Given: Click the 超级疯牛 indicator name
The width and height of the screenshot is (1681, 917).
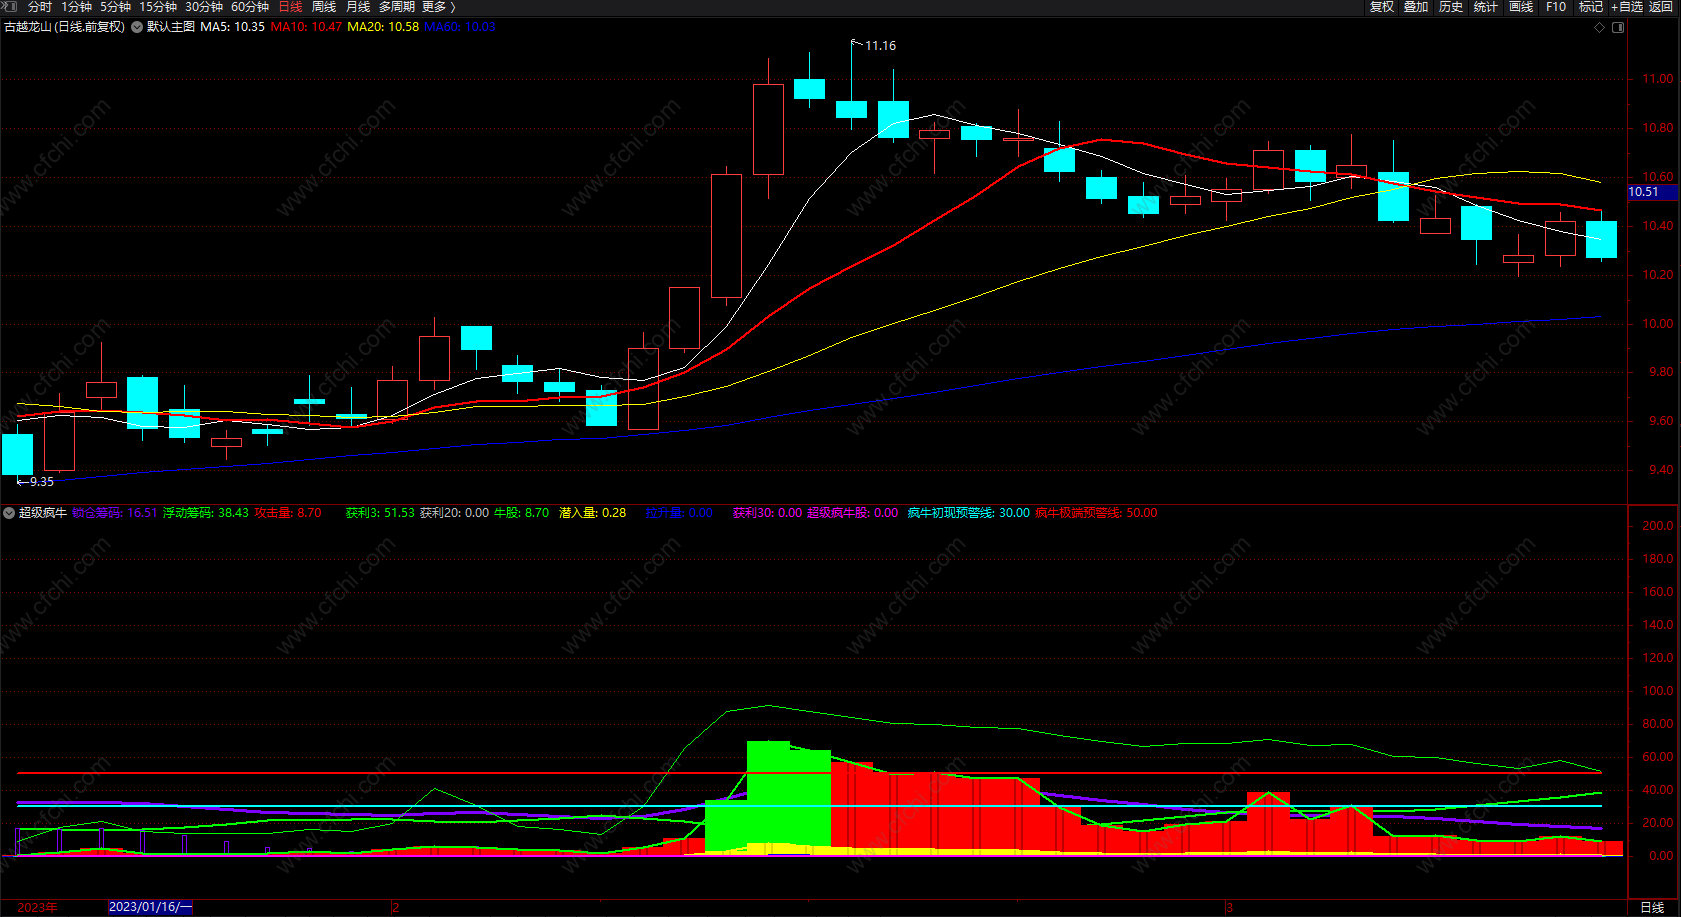Looking at the screenshot, I should point(43,513).
